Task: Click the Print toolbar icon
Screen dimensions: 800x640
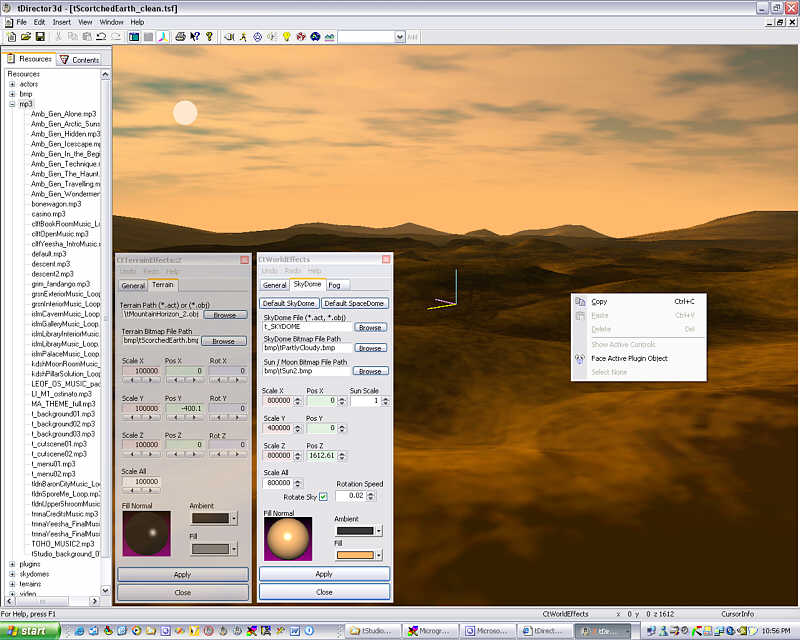Action: coord(180,37)
